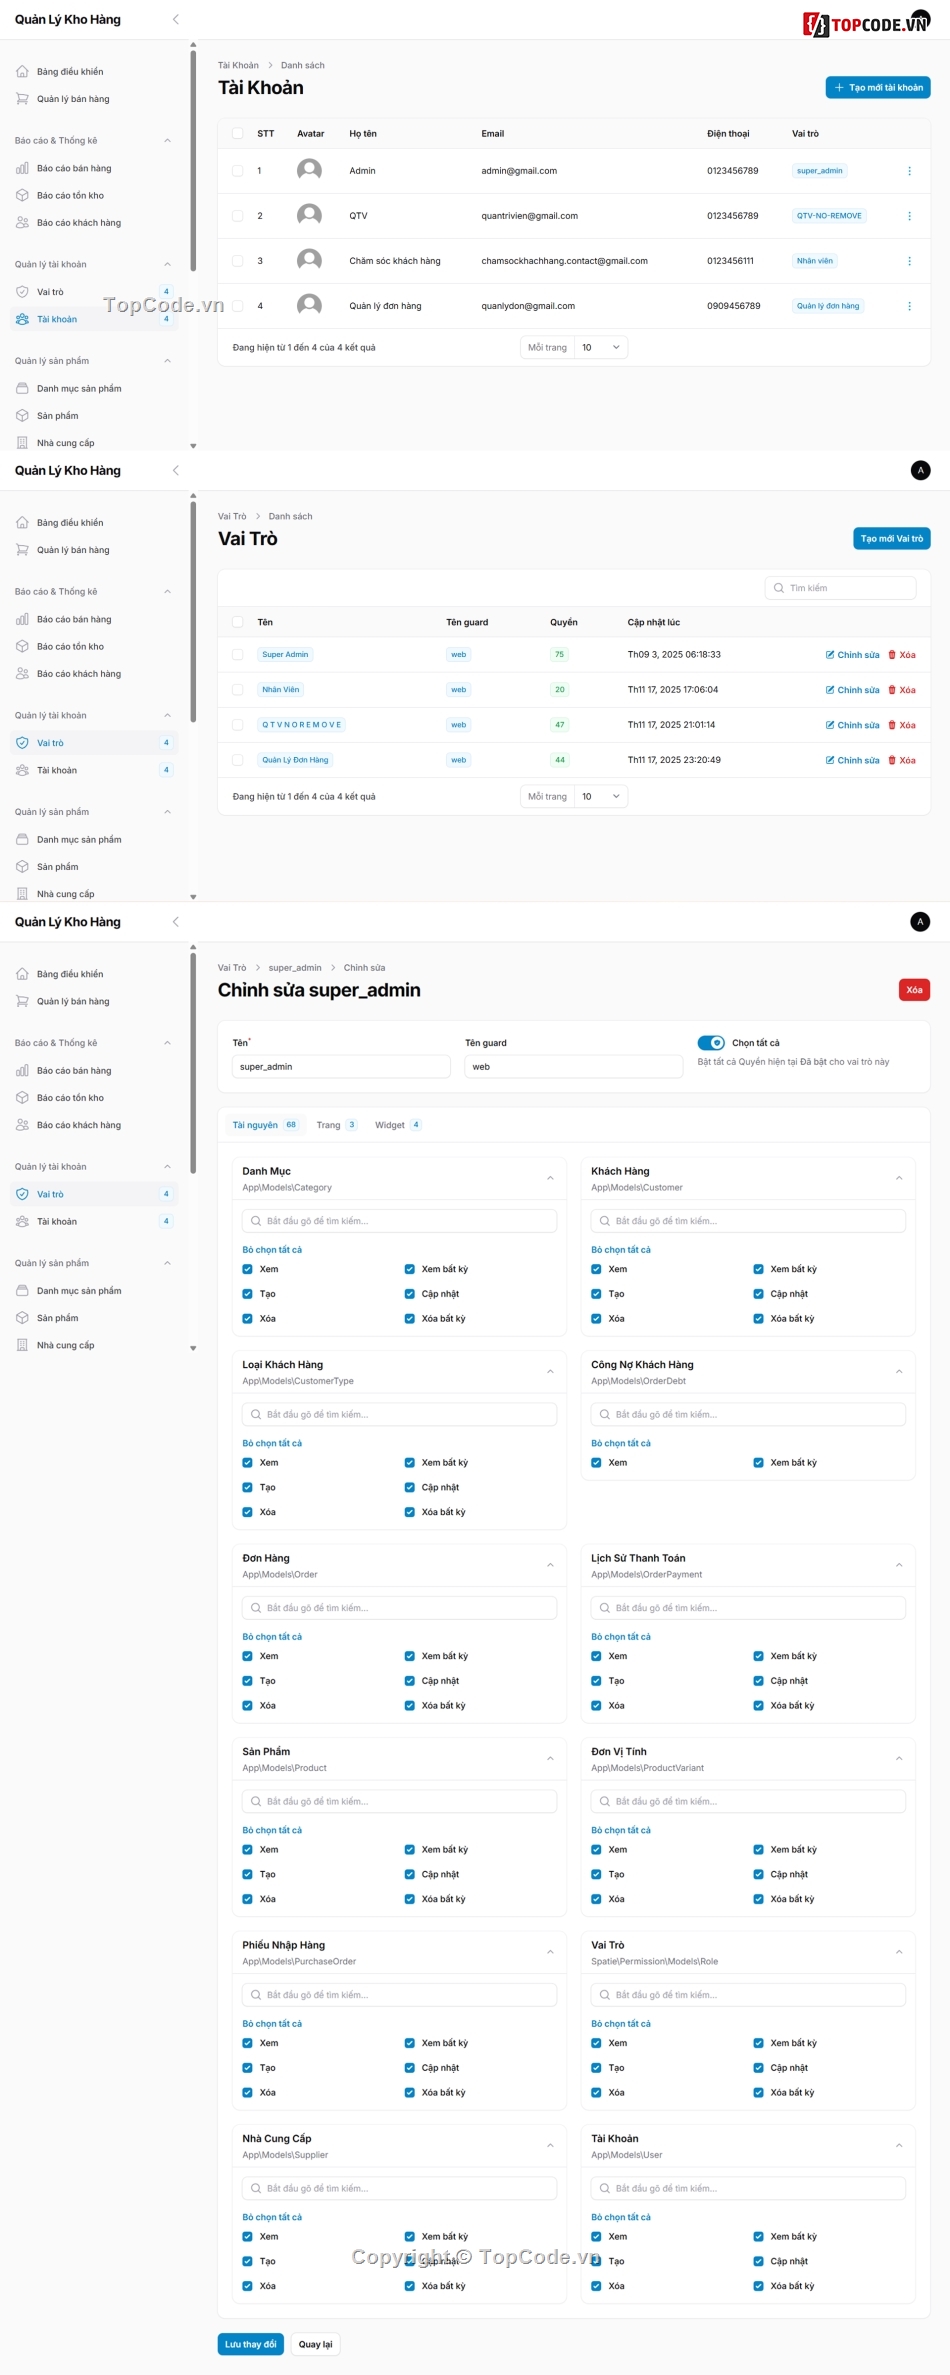Viewport: 950px width, 2375px height.
Task: Collapse the Loại Khách Hàng permissions card
Action: [x=550, y=1371]
